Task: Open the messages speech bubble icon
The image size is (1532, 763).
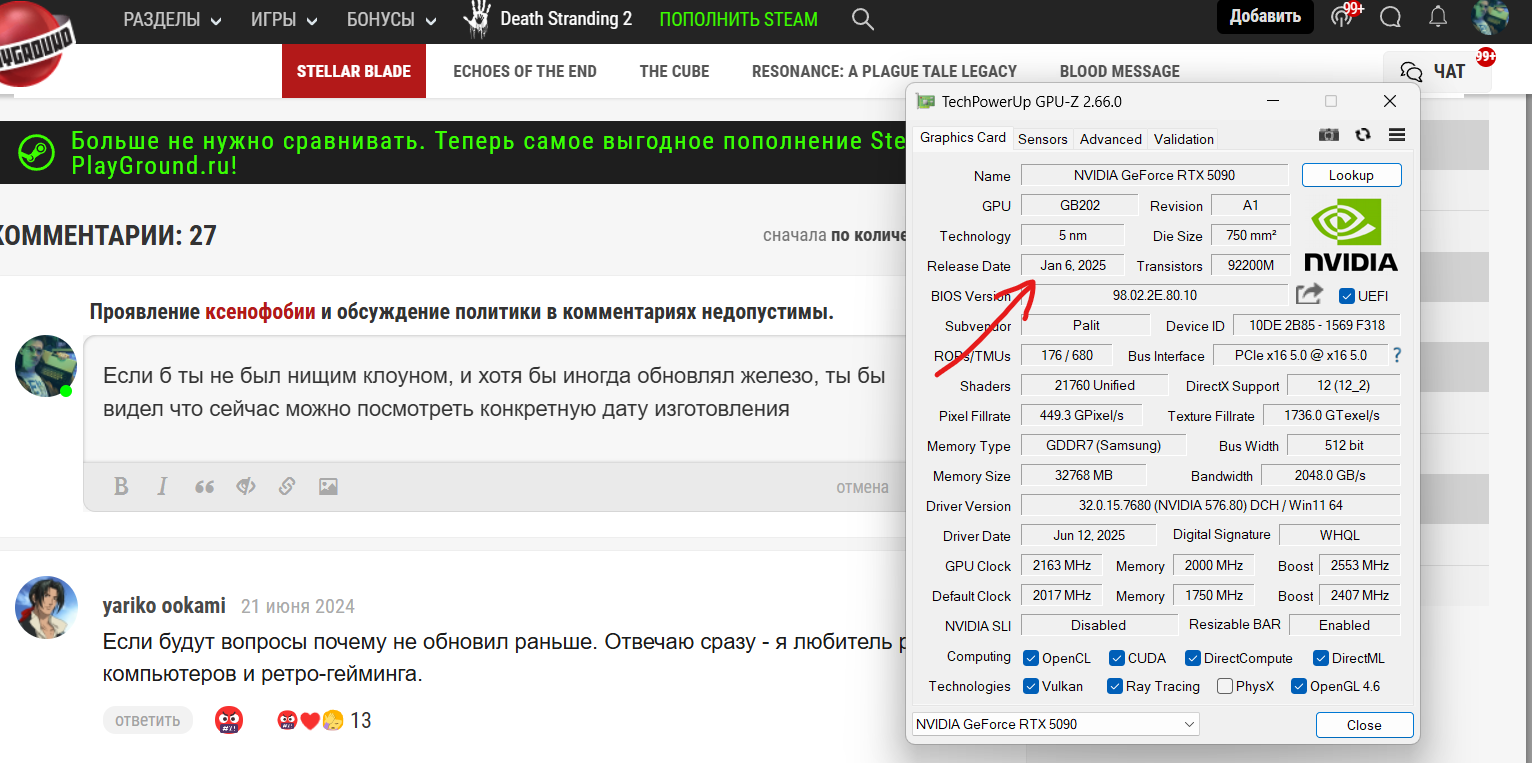Action: pos(1390,17)
